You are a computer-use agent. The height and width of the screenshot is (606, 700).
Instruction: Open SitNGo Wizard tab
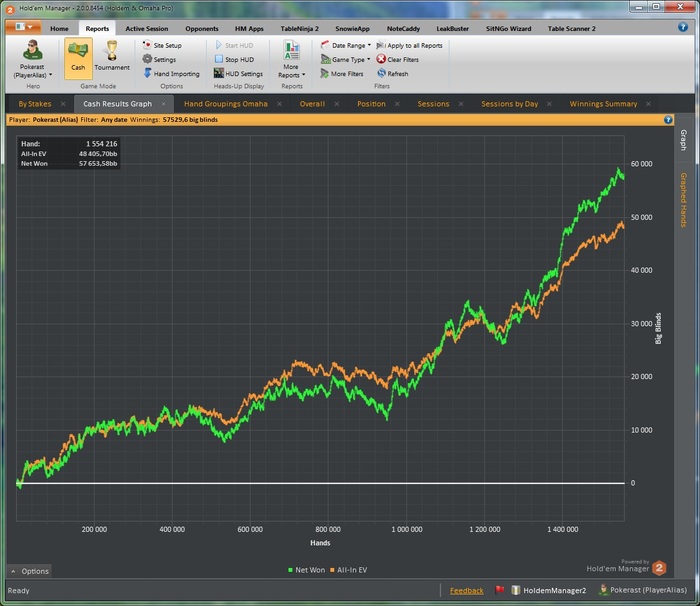(508, 29)
